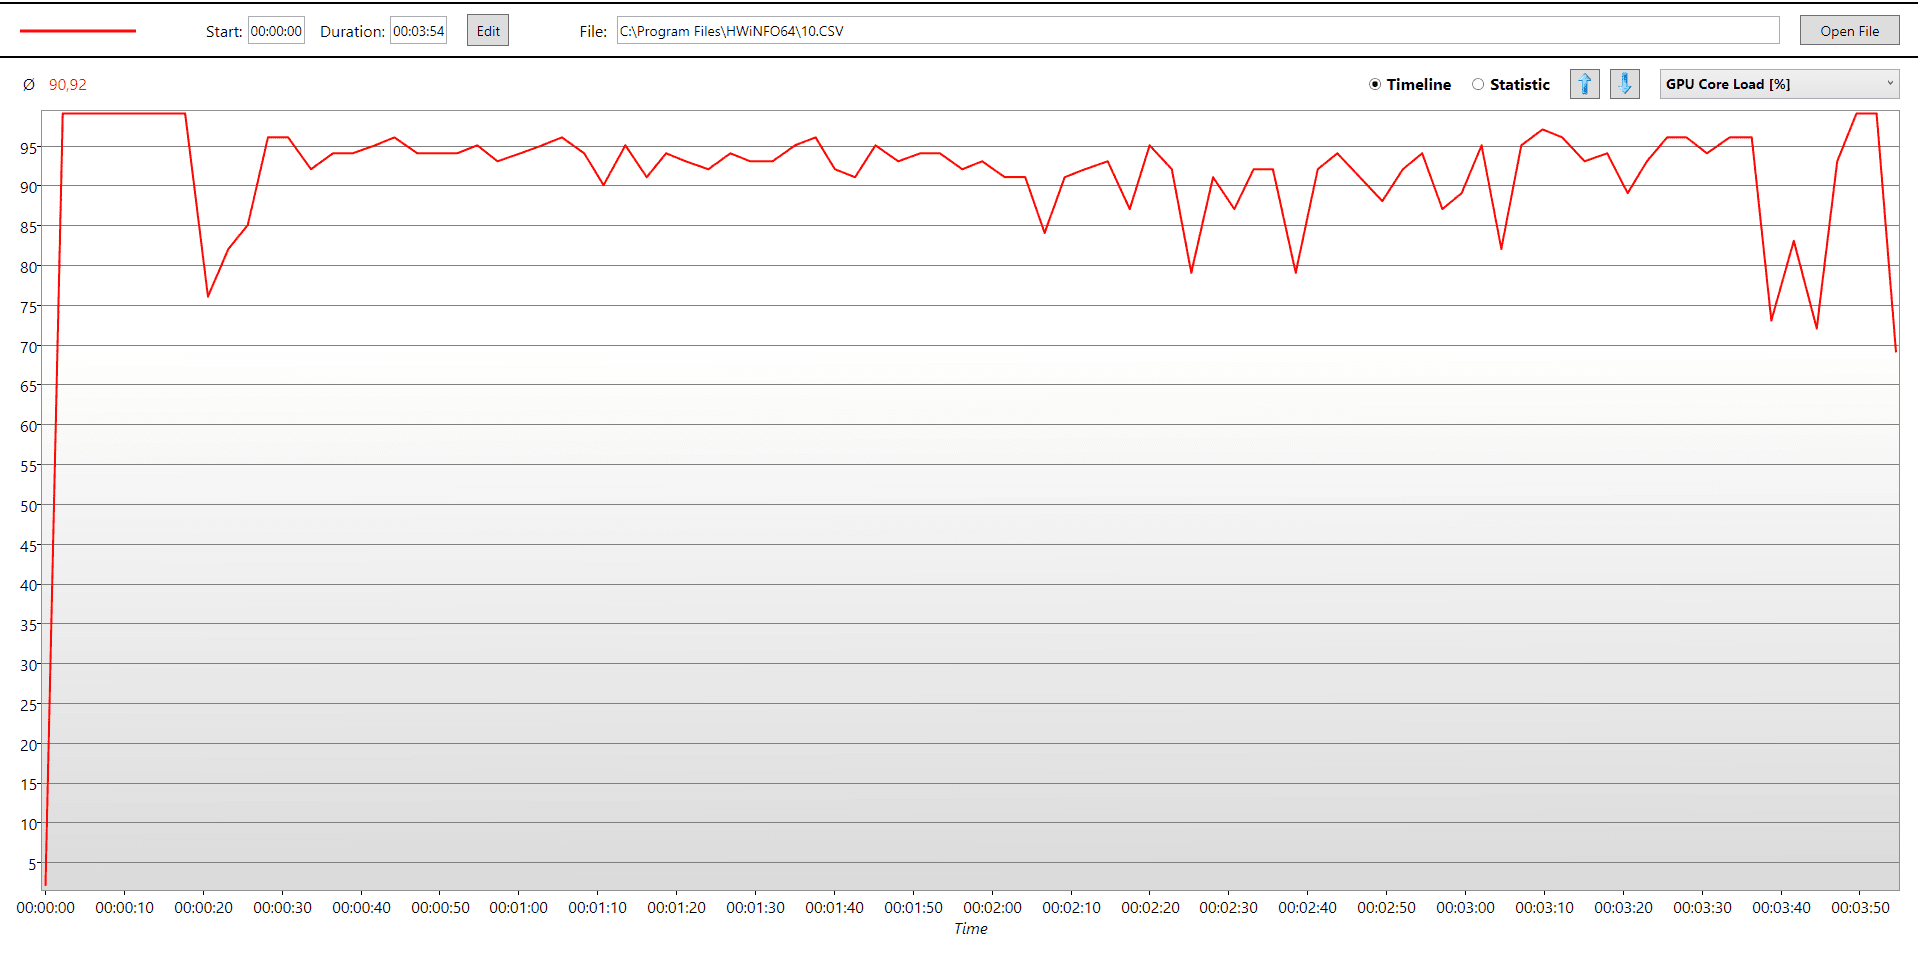This screenshot has width=1918, height=953.
Task: Click the average symbol Ø
Action: (x=29, y=85)
